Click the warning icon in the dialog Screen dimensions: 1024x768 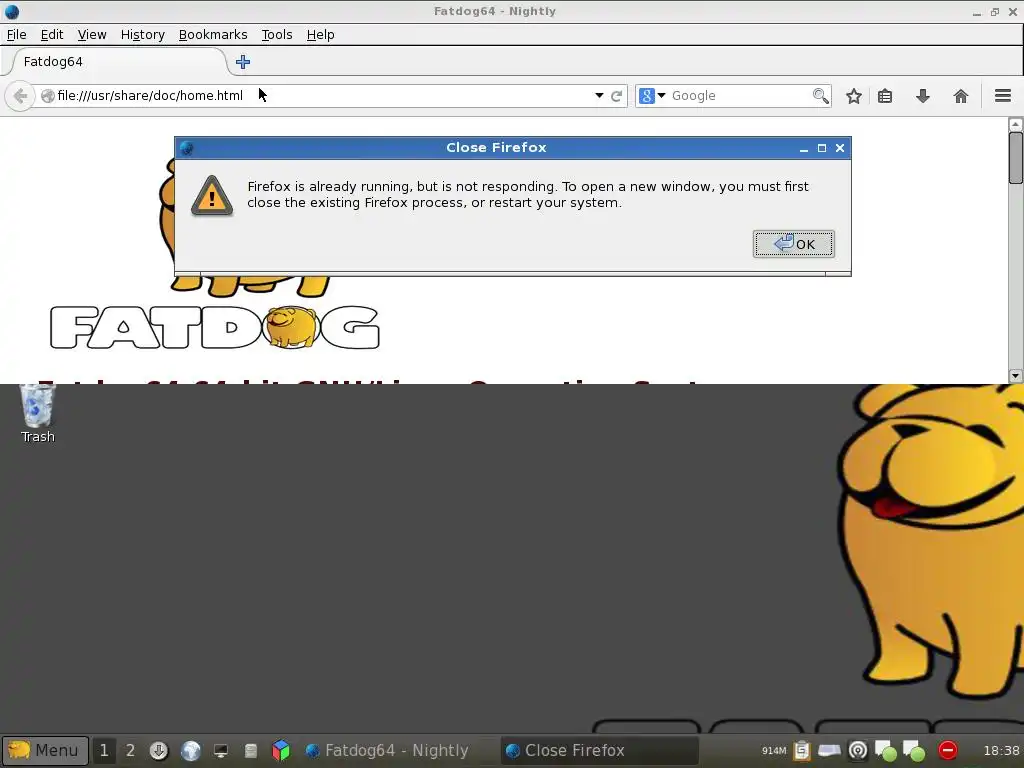(212, 195)
